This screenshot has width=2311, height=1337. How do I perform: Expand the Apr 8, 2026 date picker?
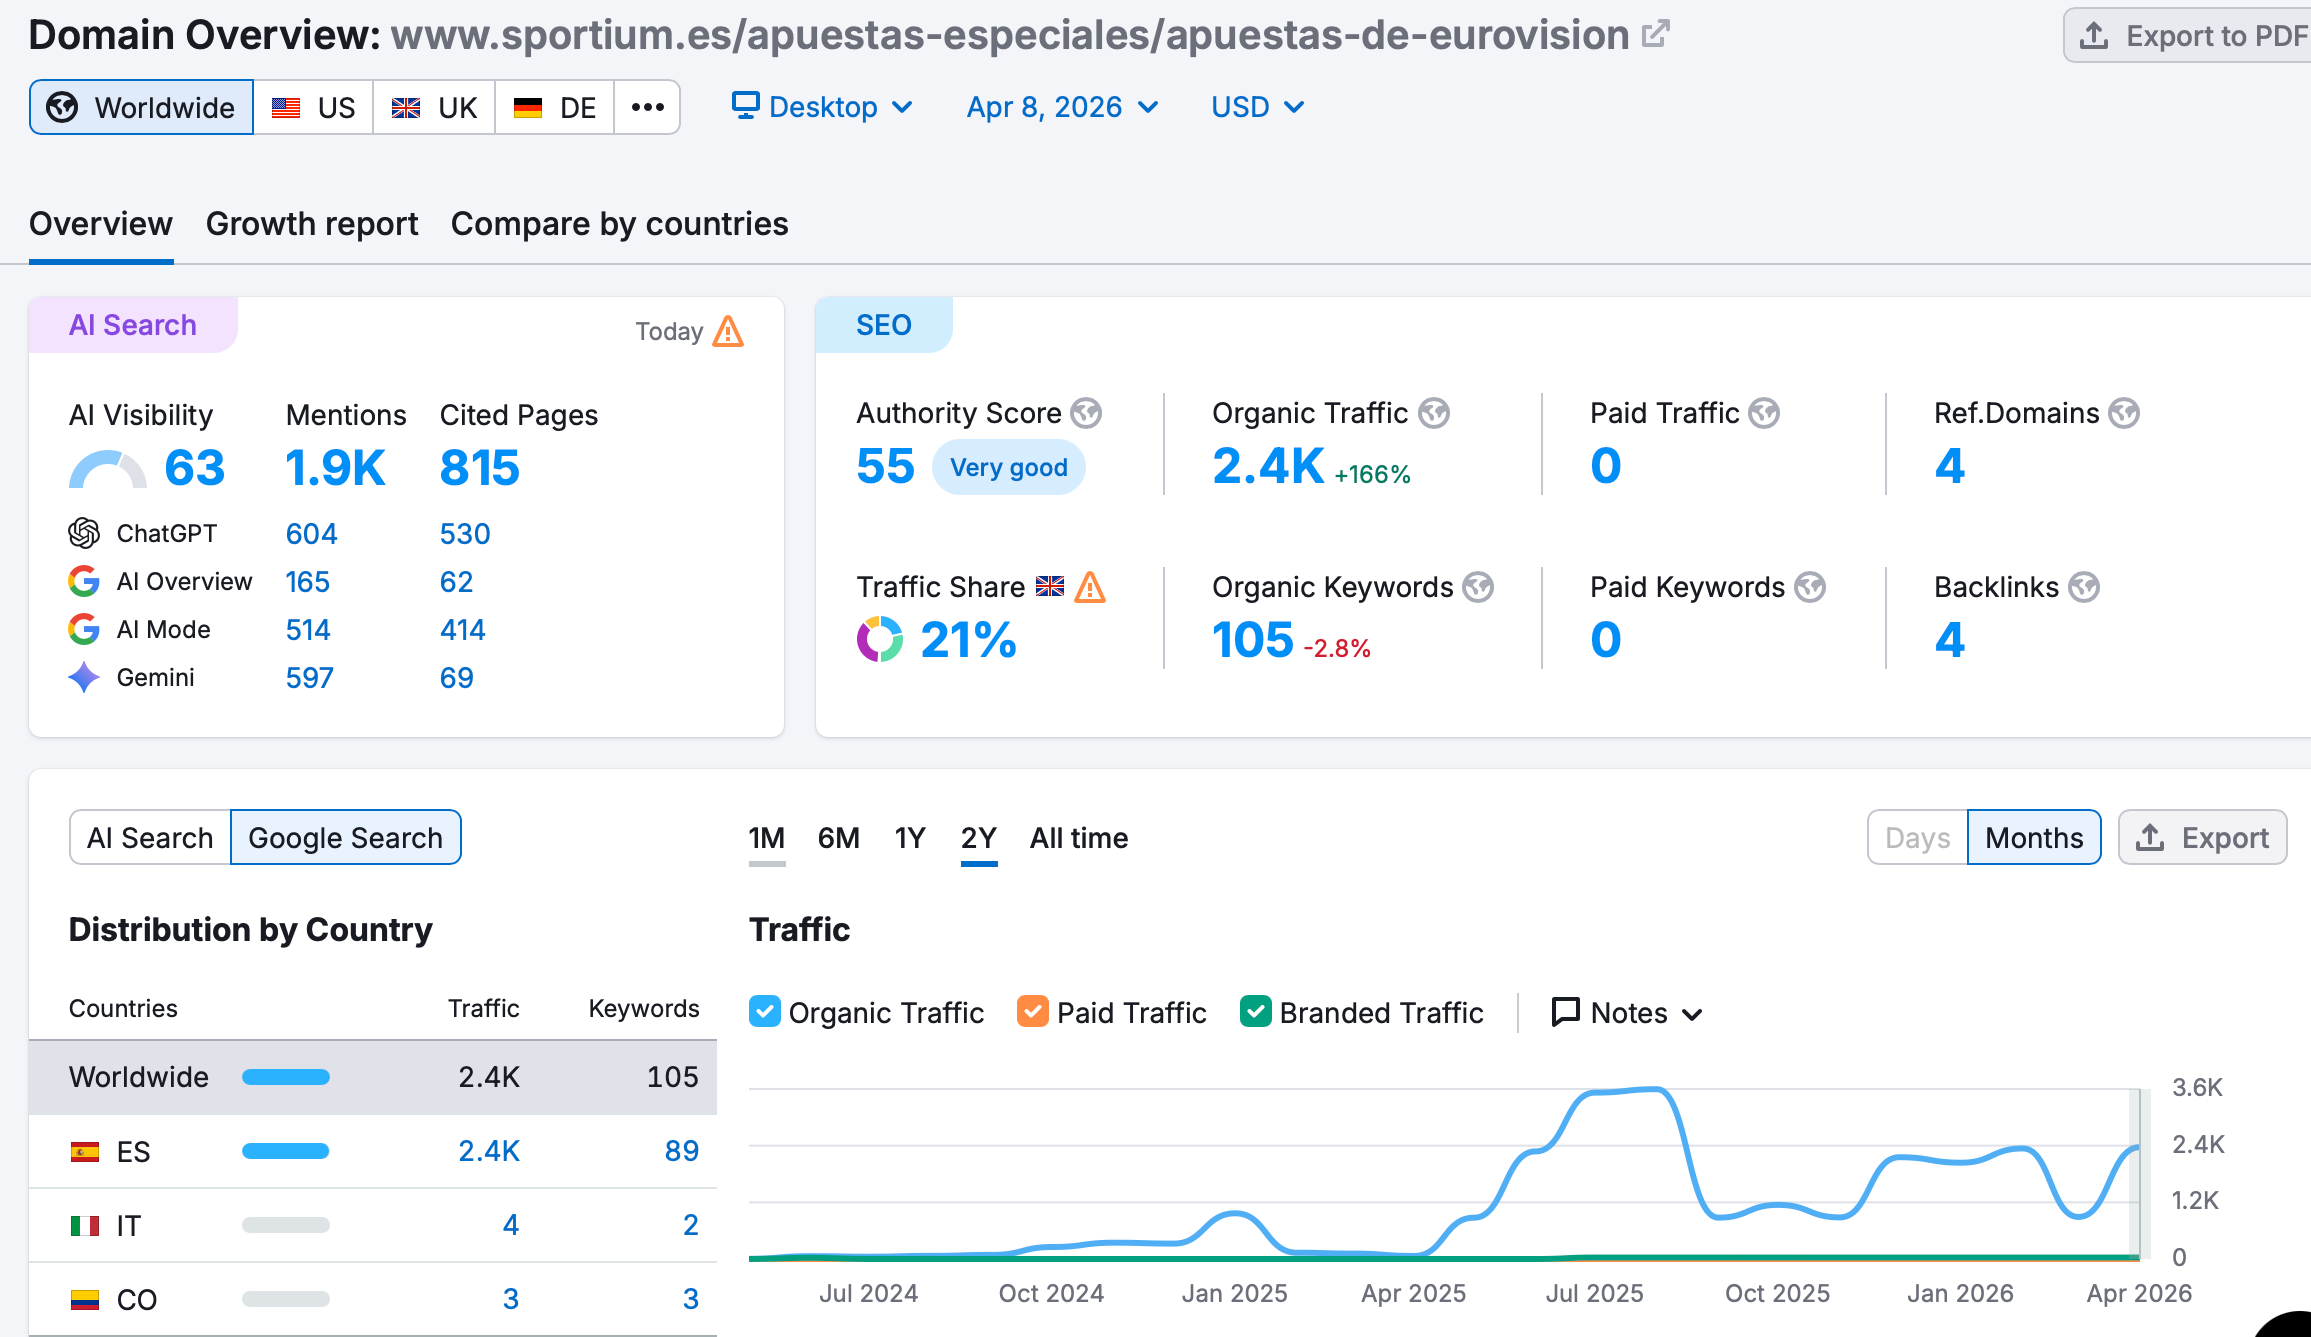[x=1062, y=107]
